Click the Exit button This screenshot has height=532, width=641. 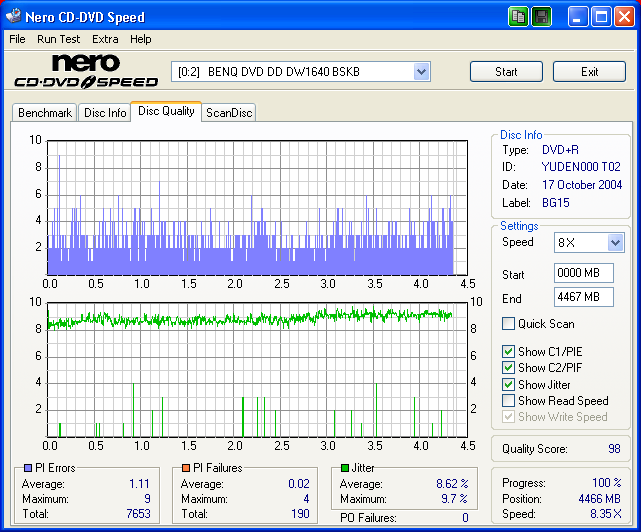589,72
